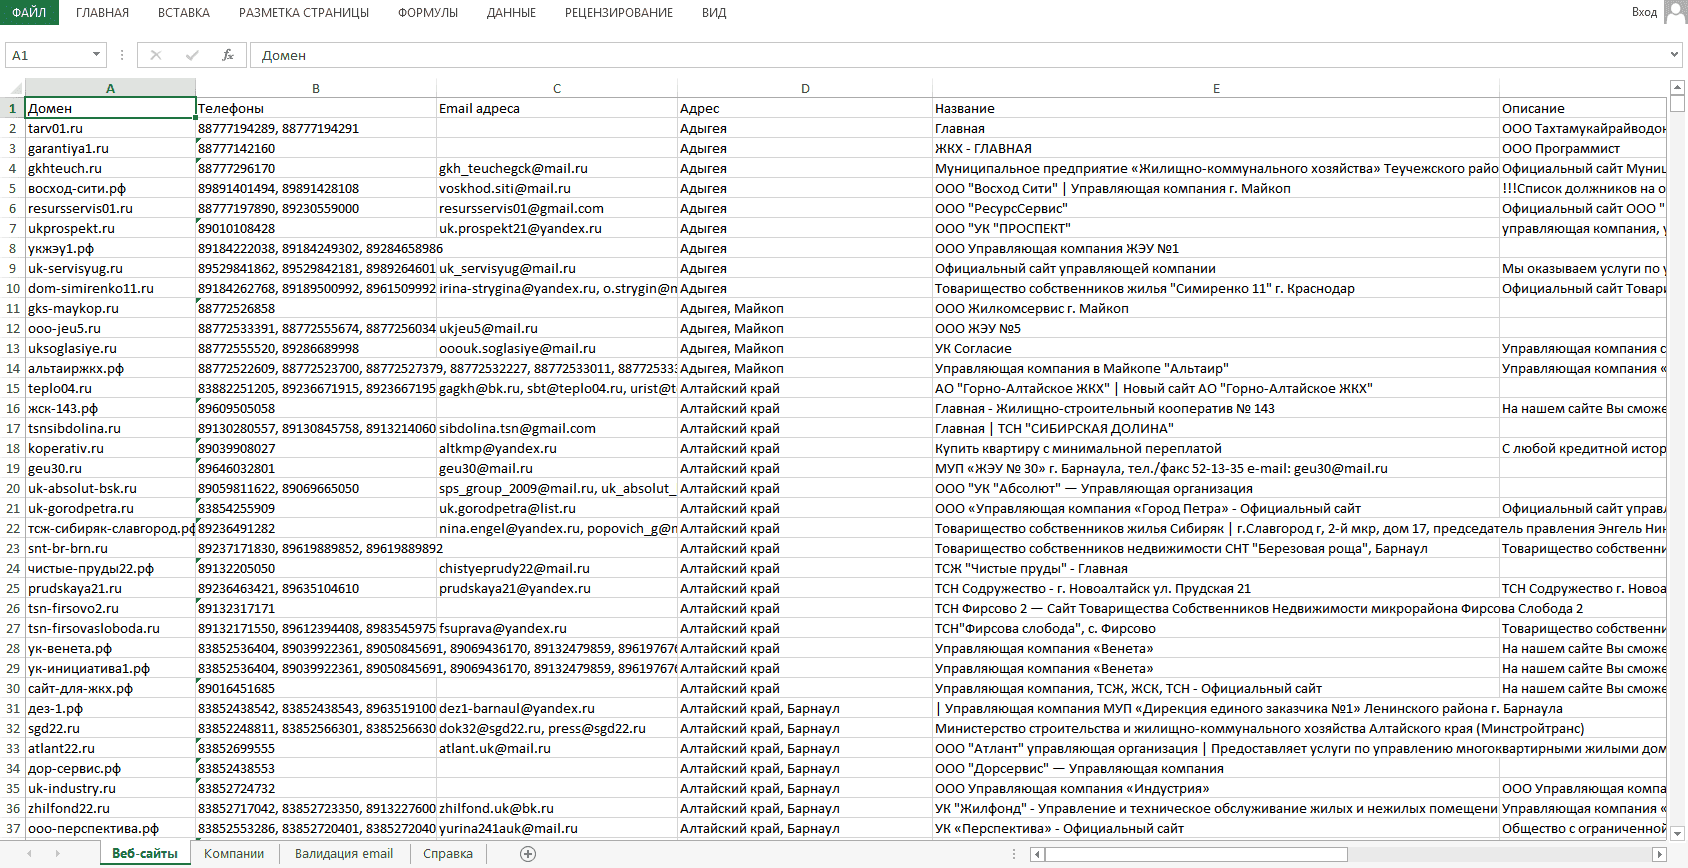Select cell with sgd22.ru
The image size is (1688, 868).
(110, 728)
